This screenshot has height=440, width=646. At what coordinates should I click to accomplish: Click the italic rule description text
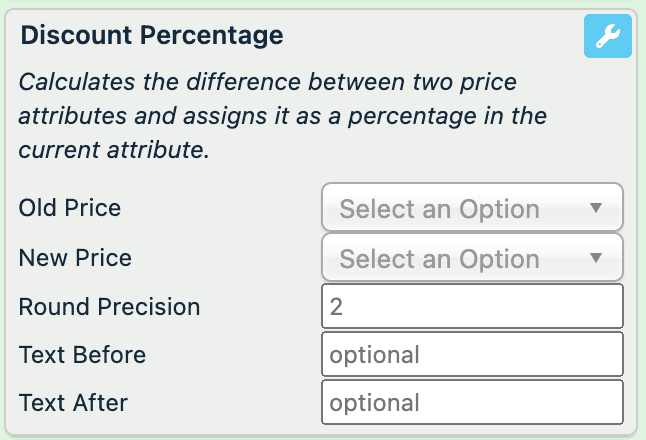[x=280, y=116]
